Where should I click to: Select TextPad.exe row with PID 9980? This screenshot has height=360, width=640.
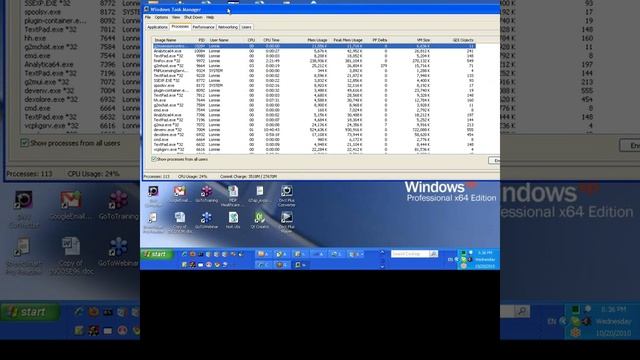tap(314, 56)
